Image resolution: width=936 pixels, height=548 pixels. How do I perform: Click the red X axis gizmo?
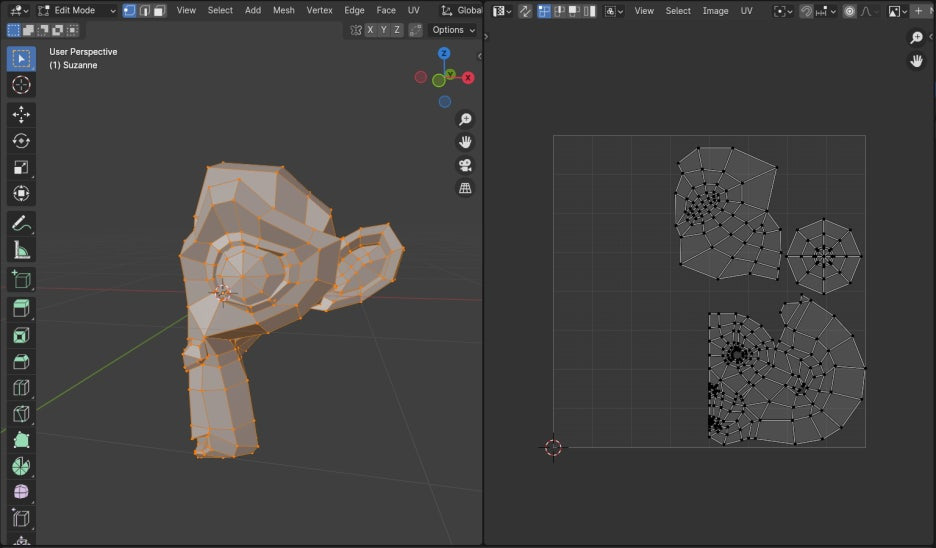pos(468,78)
